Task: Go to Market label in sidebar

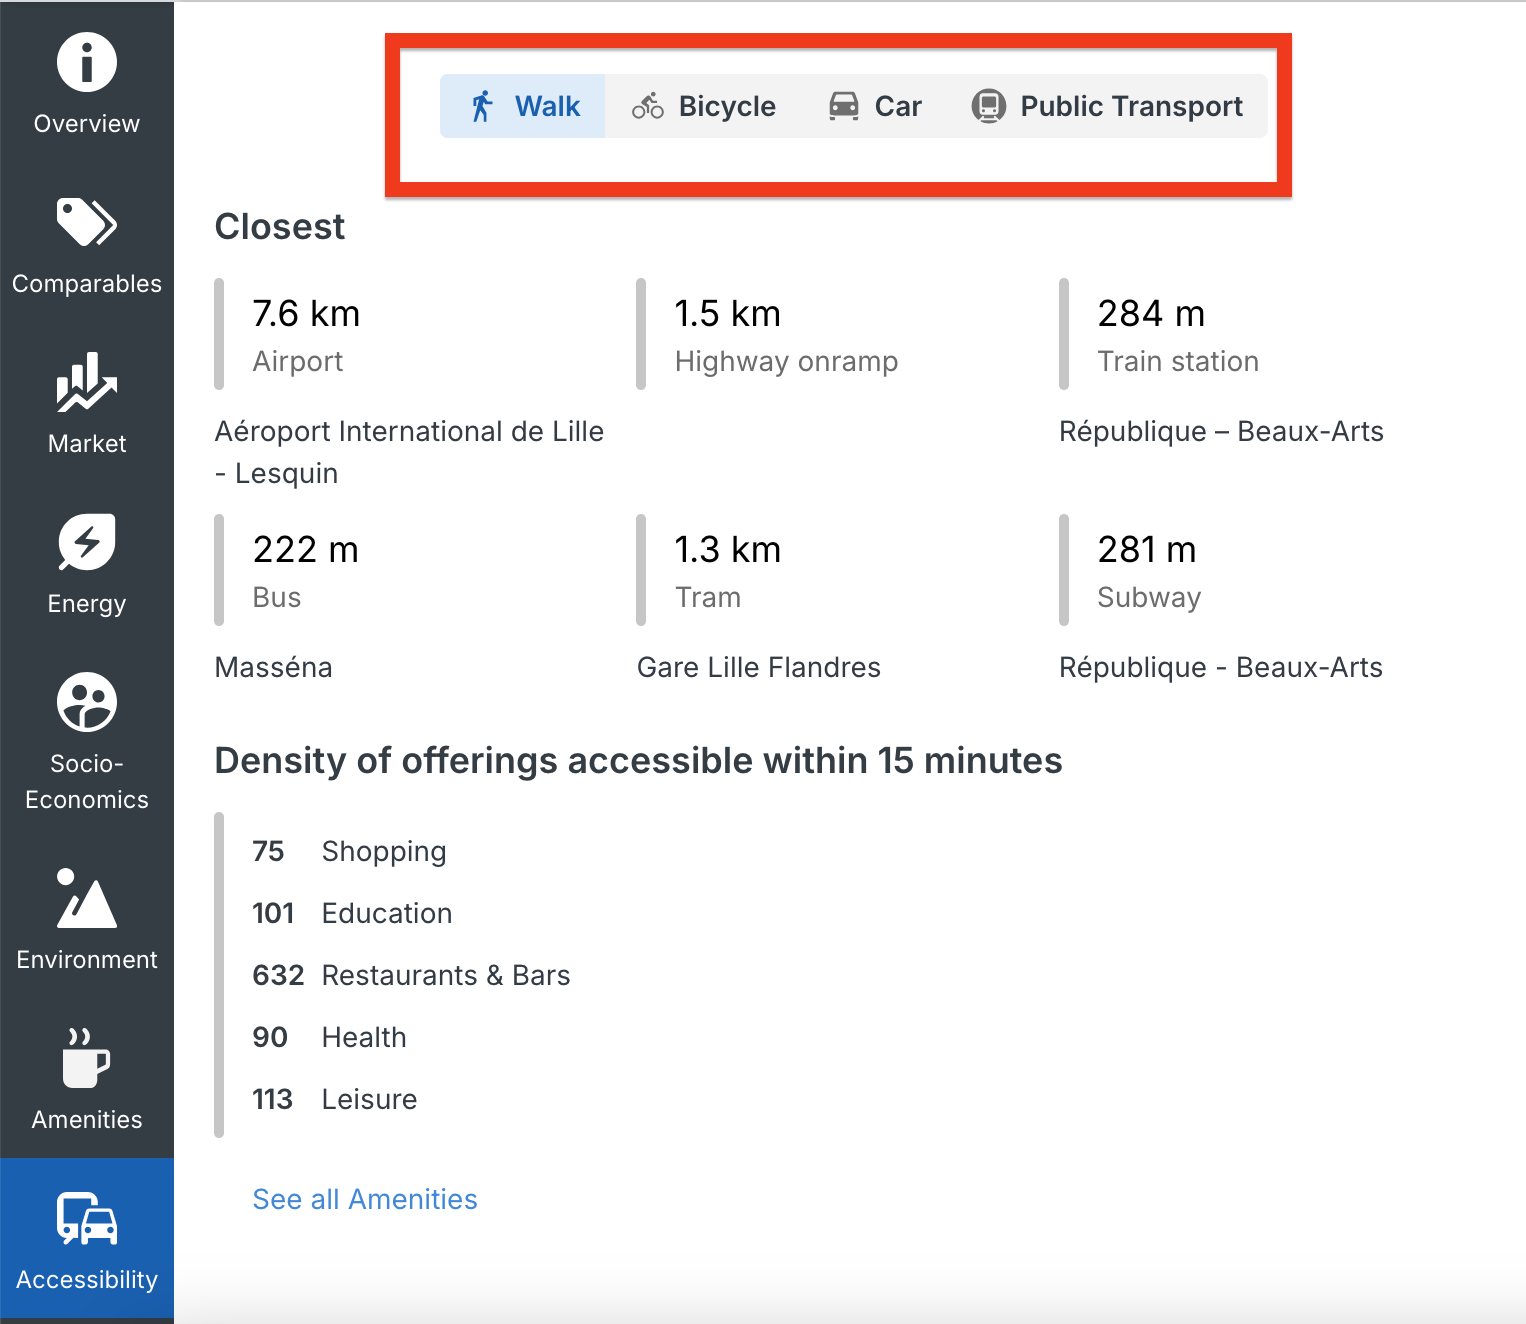Action: 87,444
